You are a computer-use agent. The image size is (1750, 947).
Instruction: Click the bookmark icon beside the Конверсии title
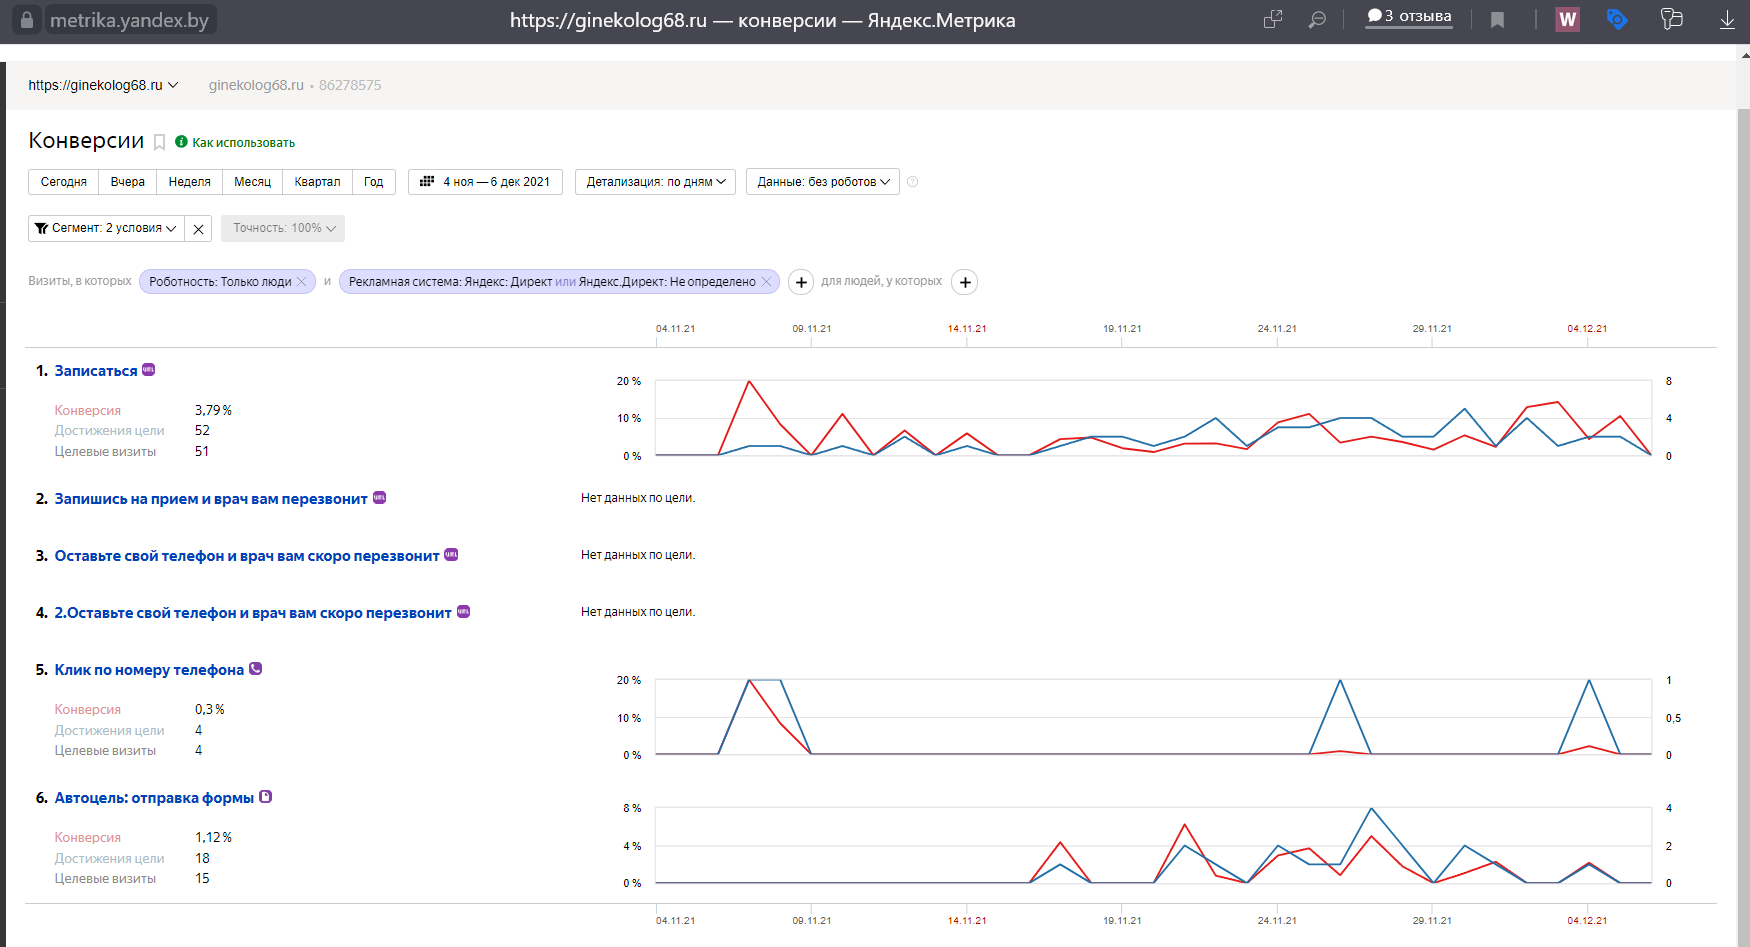159,143
